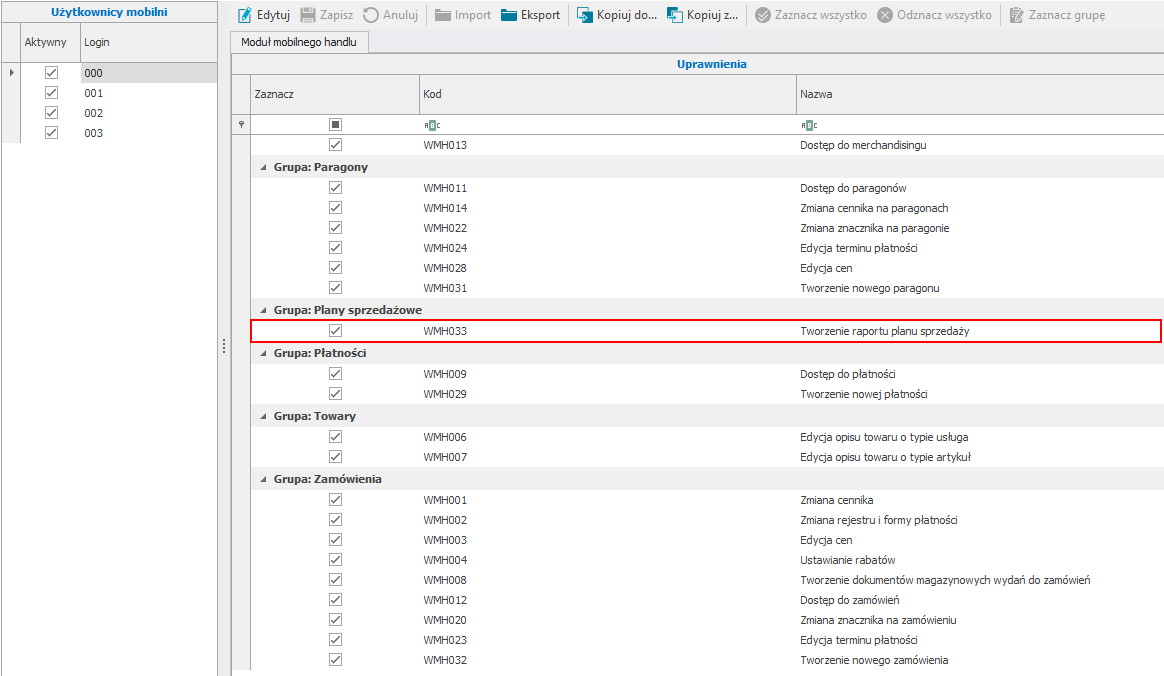Select 'Tworzenie nowej płatności' name cell

coord(980,394)
